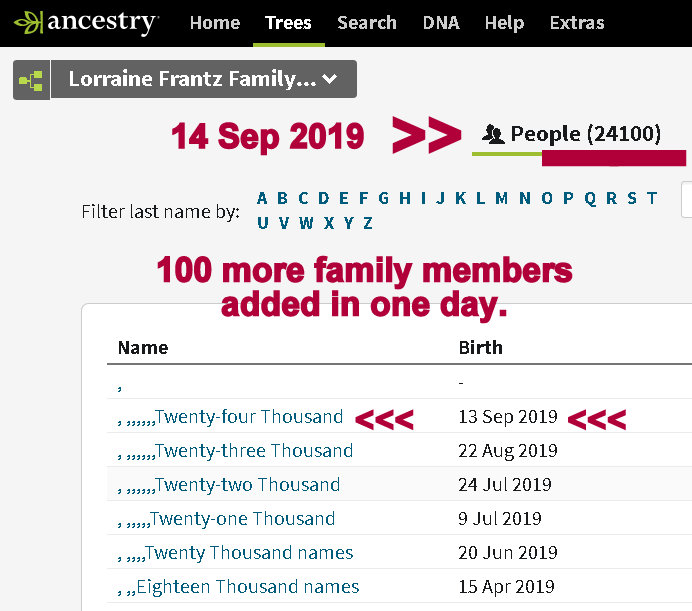Select the Trees tab
Image resolution: width=692 pixels, height=611 pixels.
(x=288, y=23)
